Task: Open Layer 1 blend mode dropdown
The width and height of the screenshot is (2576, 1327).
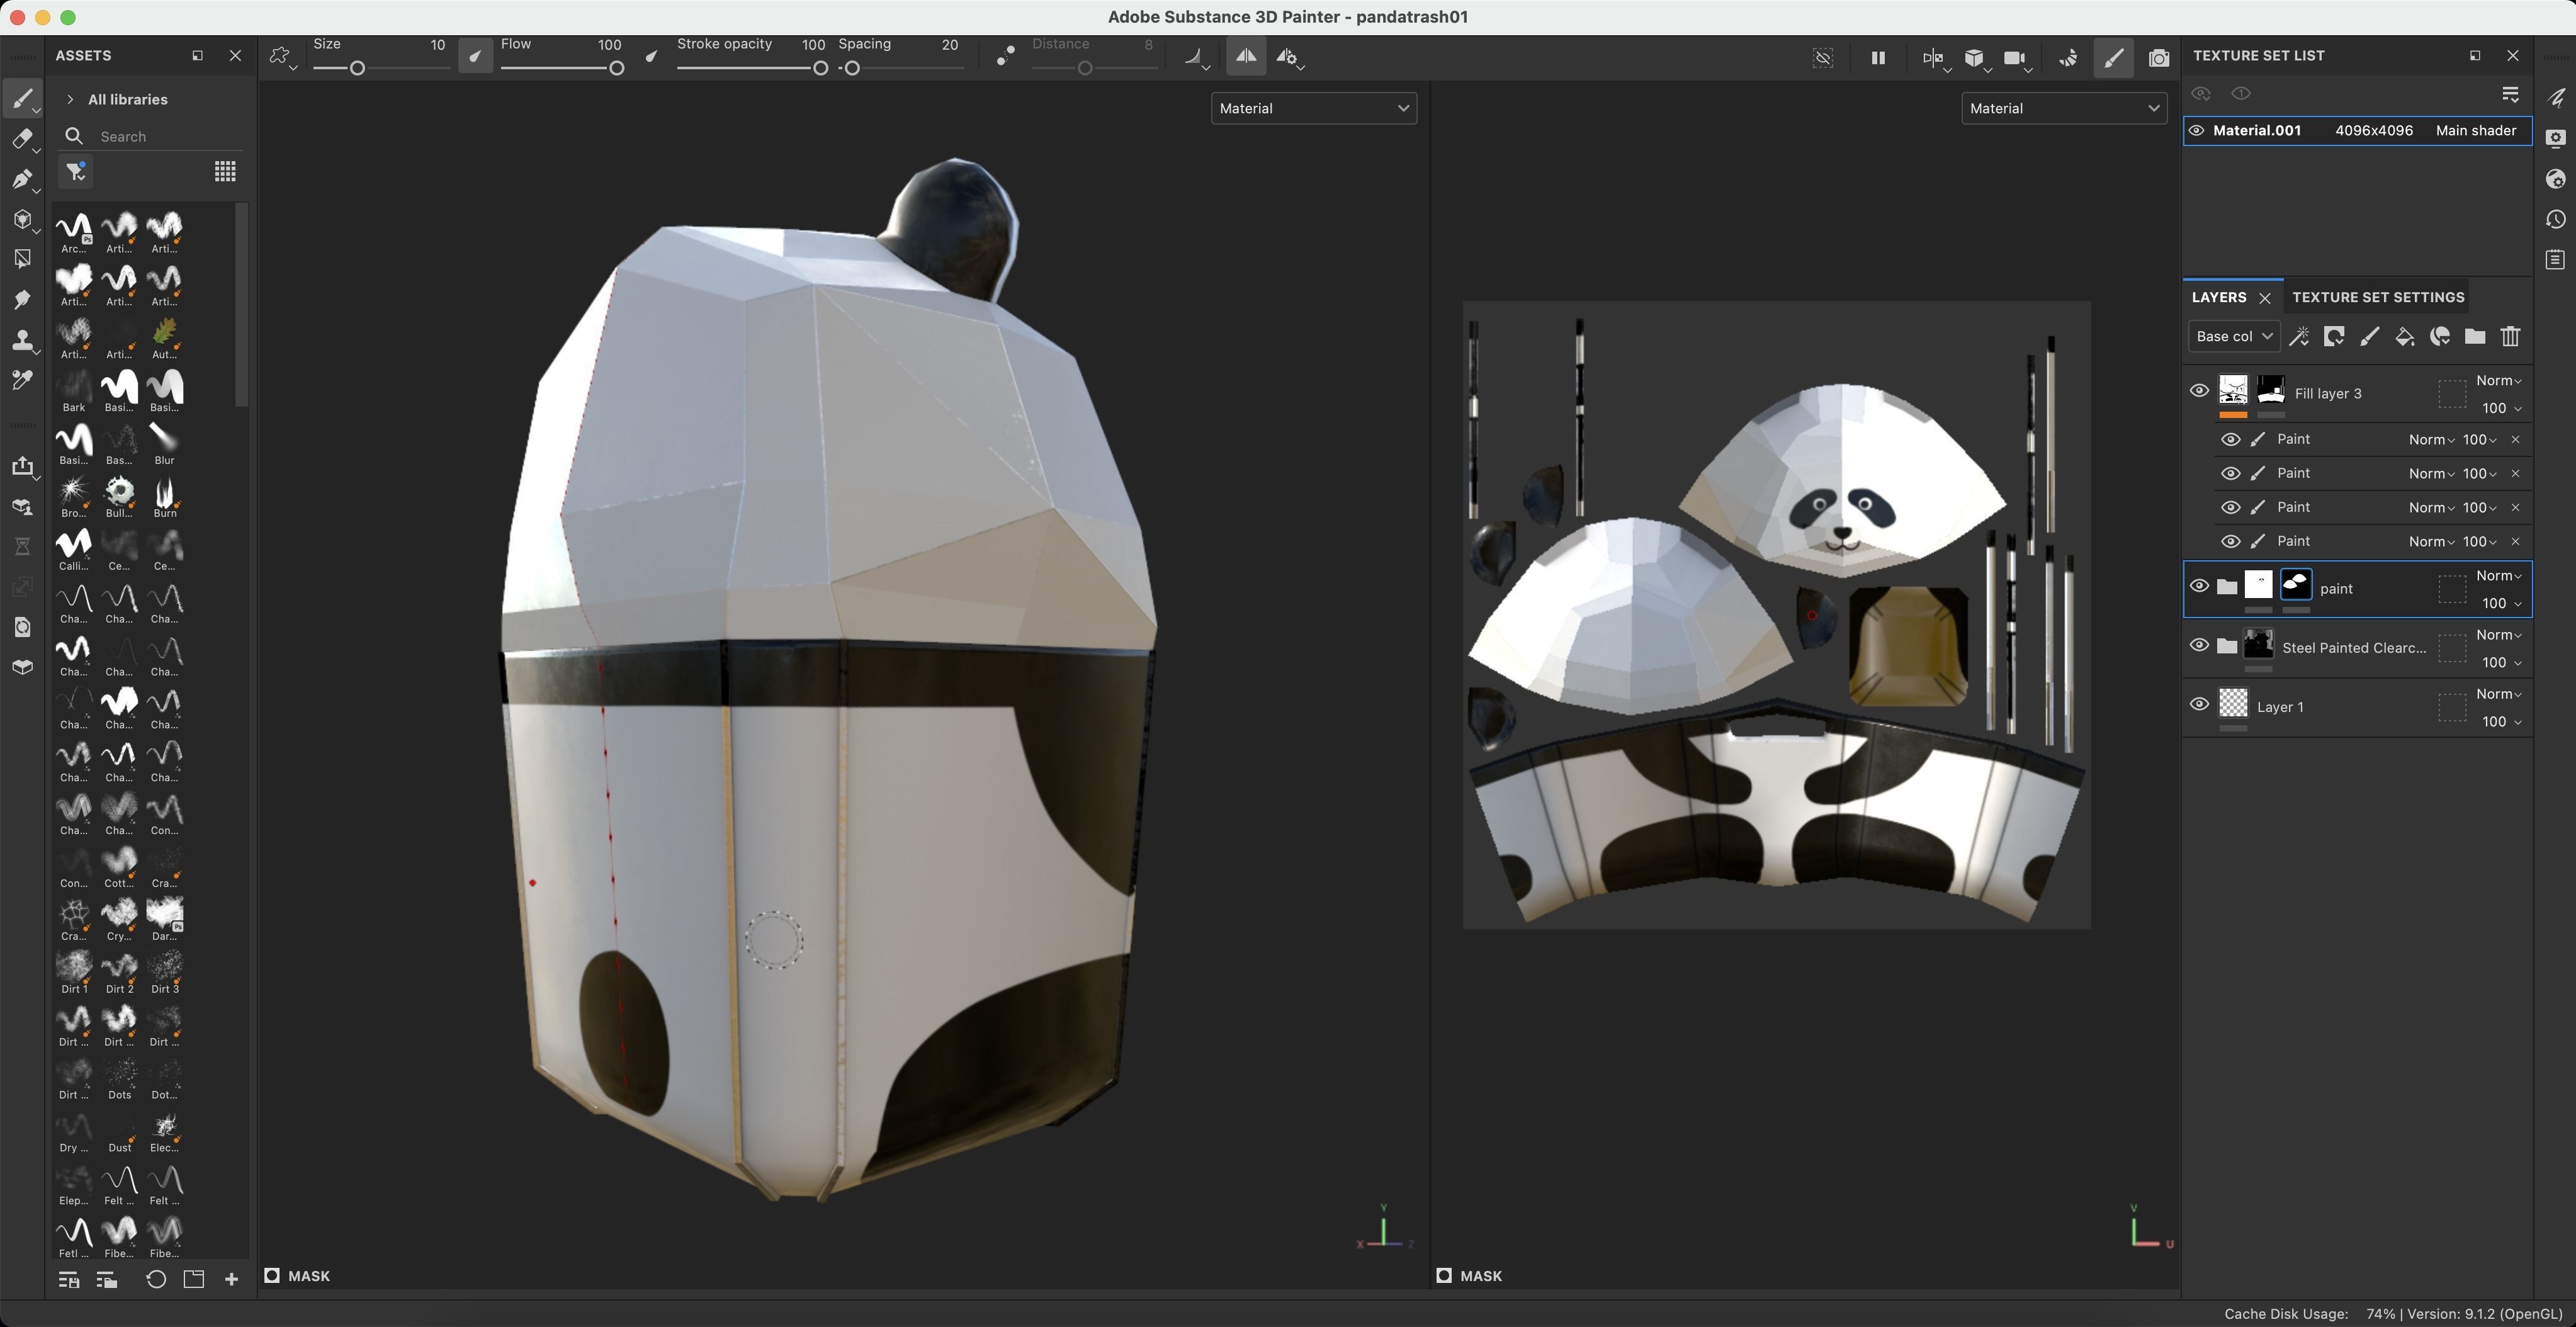Action: [2498, 694]
